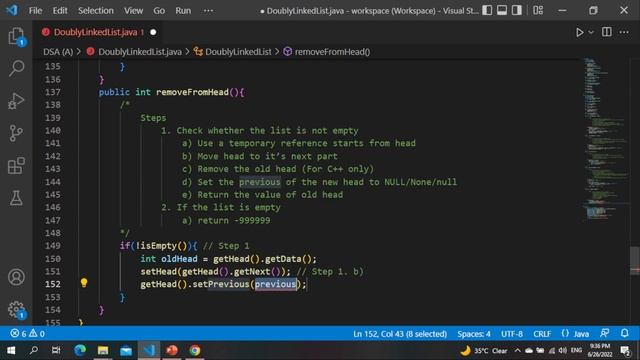
Task: Toggle secondary side bar layout icon
Action: 517,10
